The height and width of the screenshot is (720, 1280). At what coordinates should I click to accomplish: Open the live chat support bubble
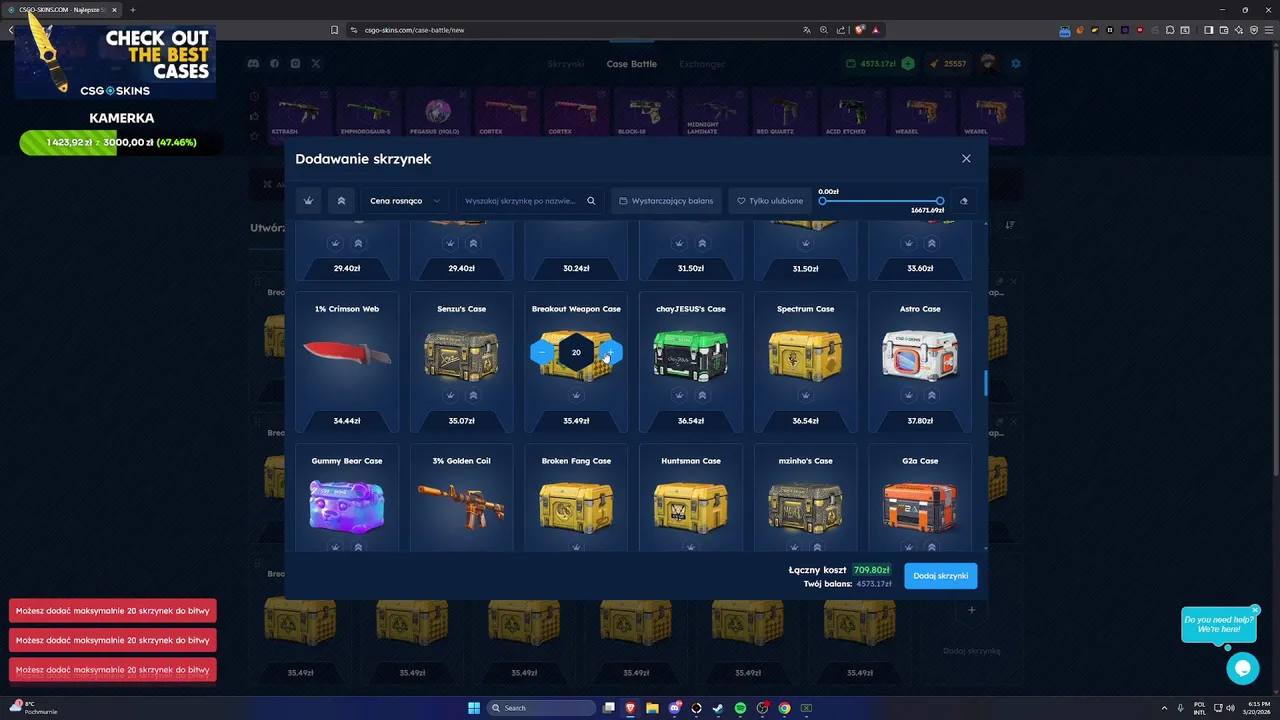[x=1243, y=668]
